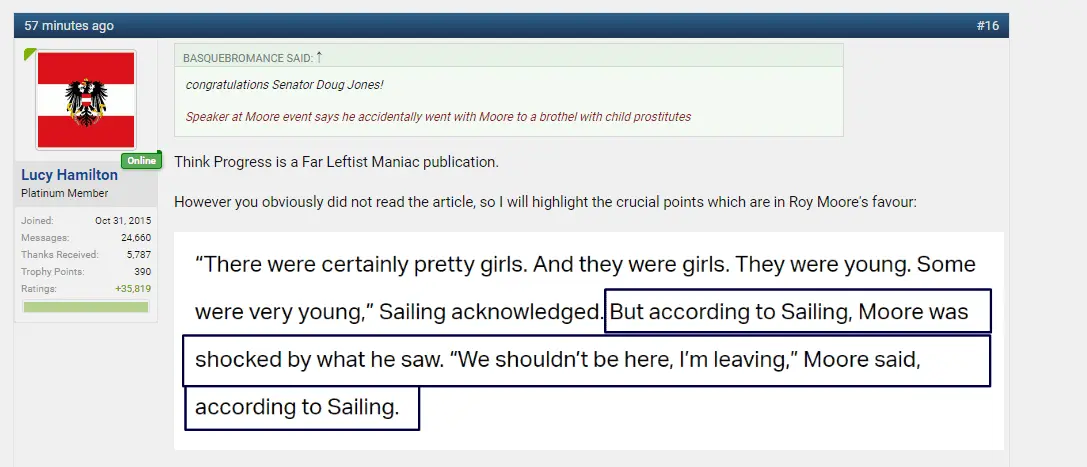Click the 57 minutes ago timestamp

point(69,26)
